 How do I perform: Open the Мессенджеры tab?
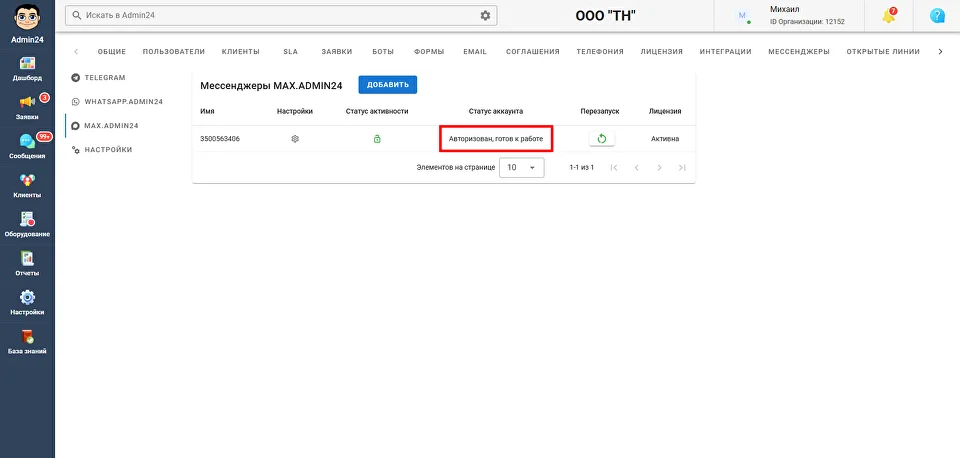pyautogui.click(x=799, y=51)
